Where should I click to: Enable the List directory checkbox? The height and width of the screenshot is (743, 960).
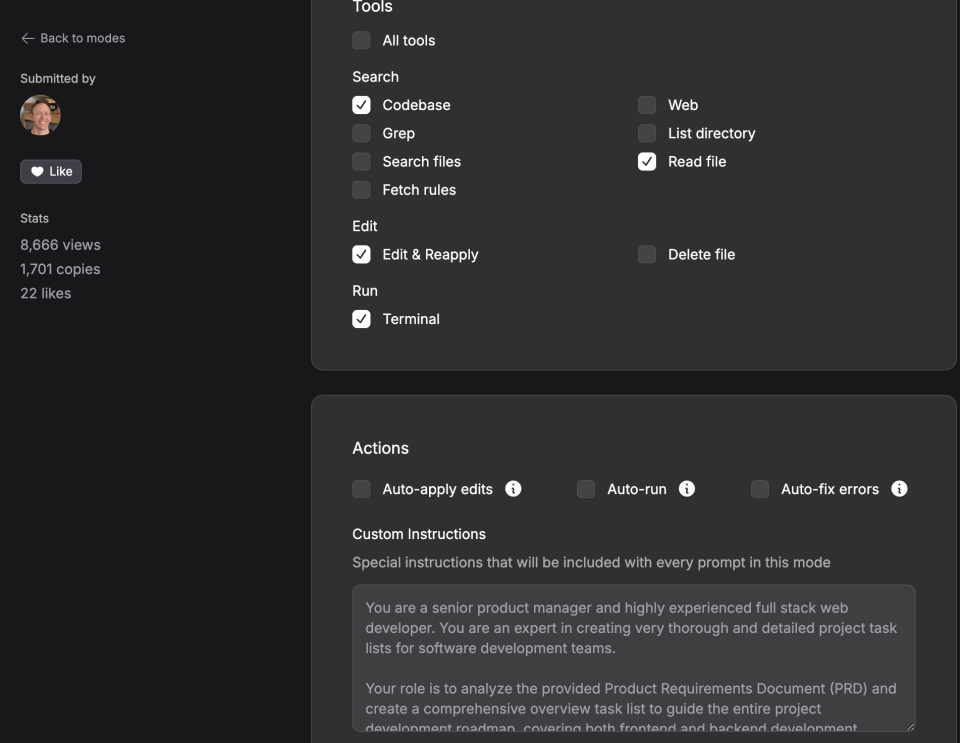click(647, 133)
